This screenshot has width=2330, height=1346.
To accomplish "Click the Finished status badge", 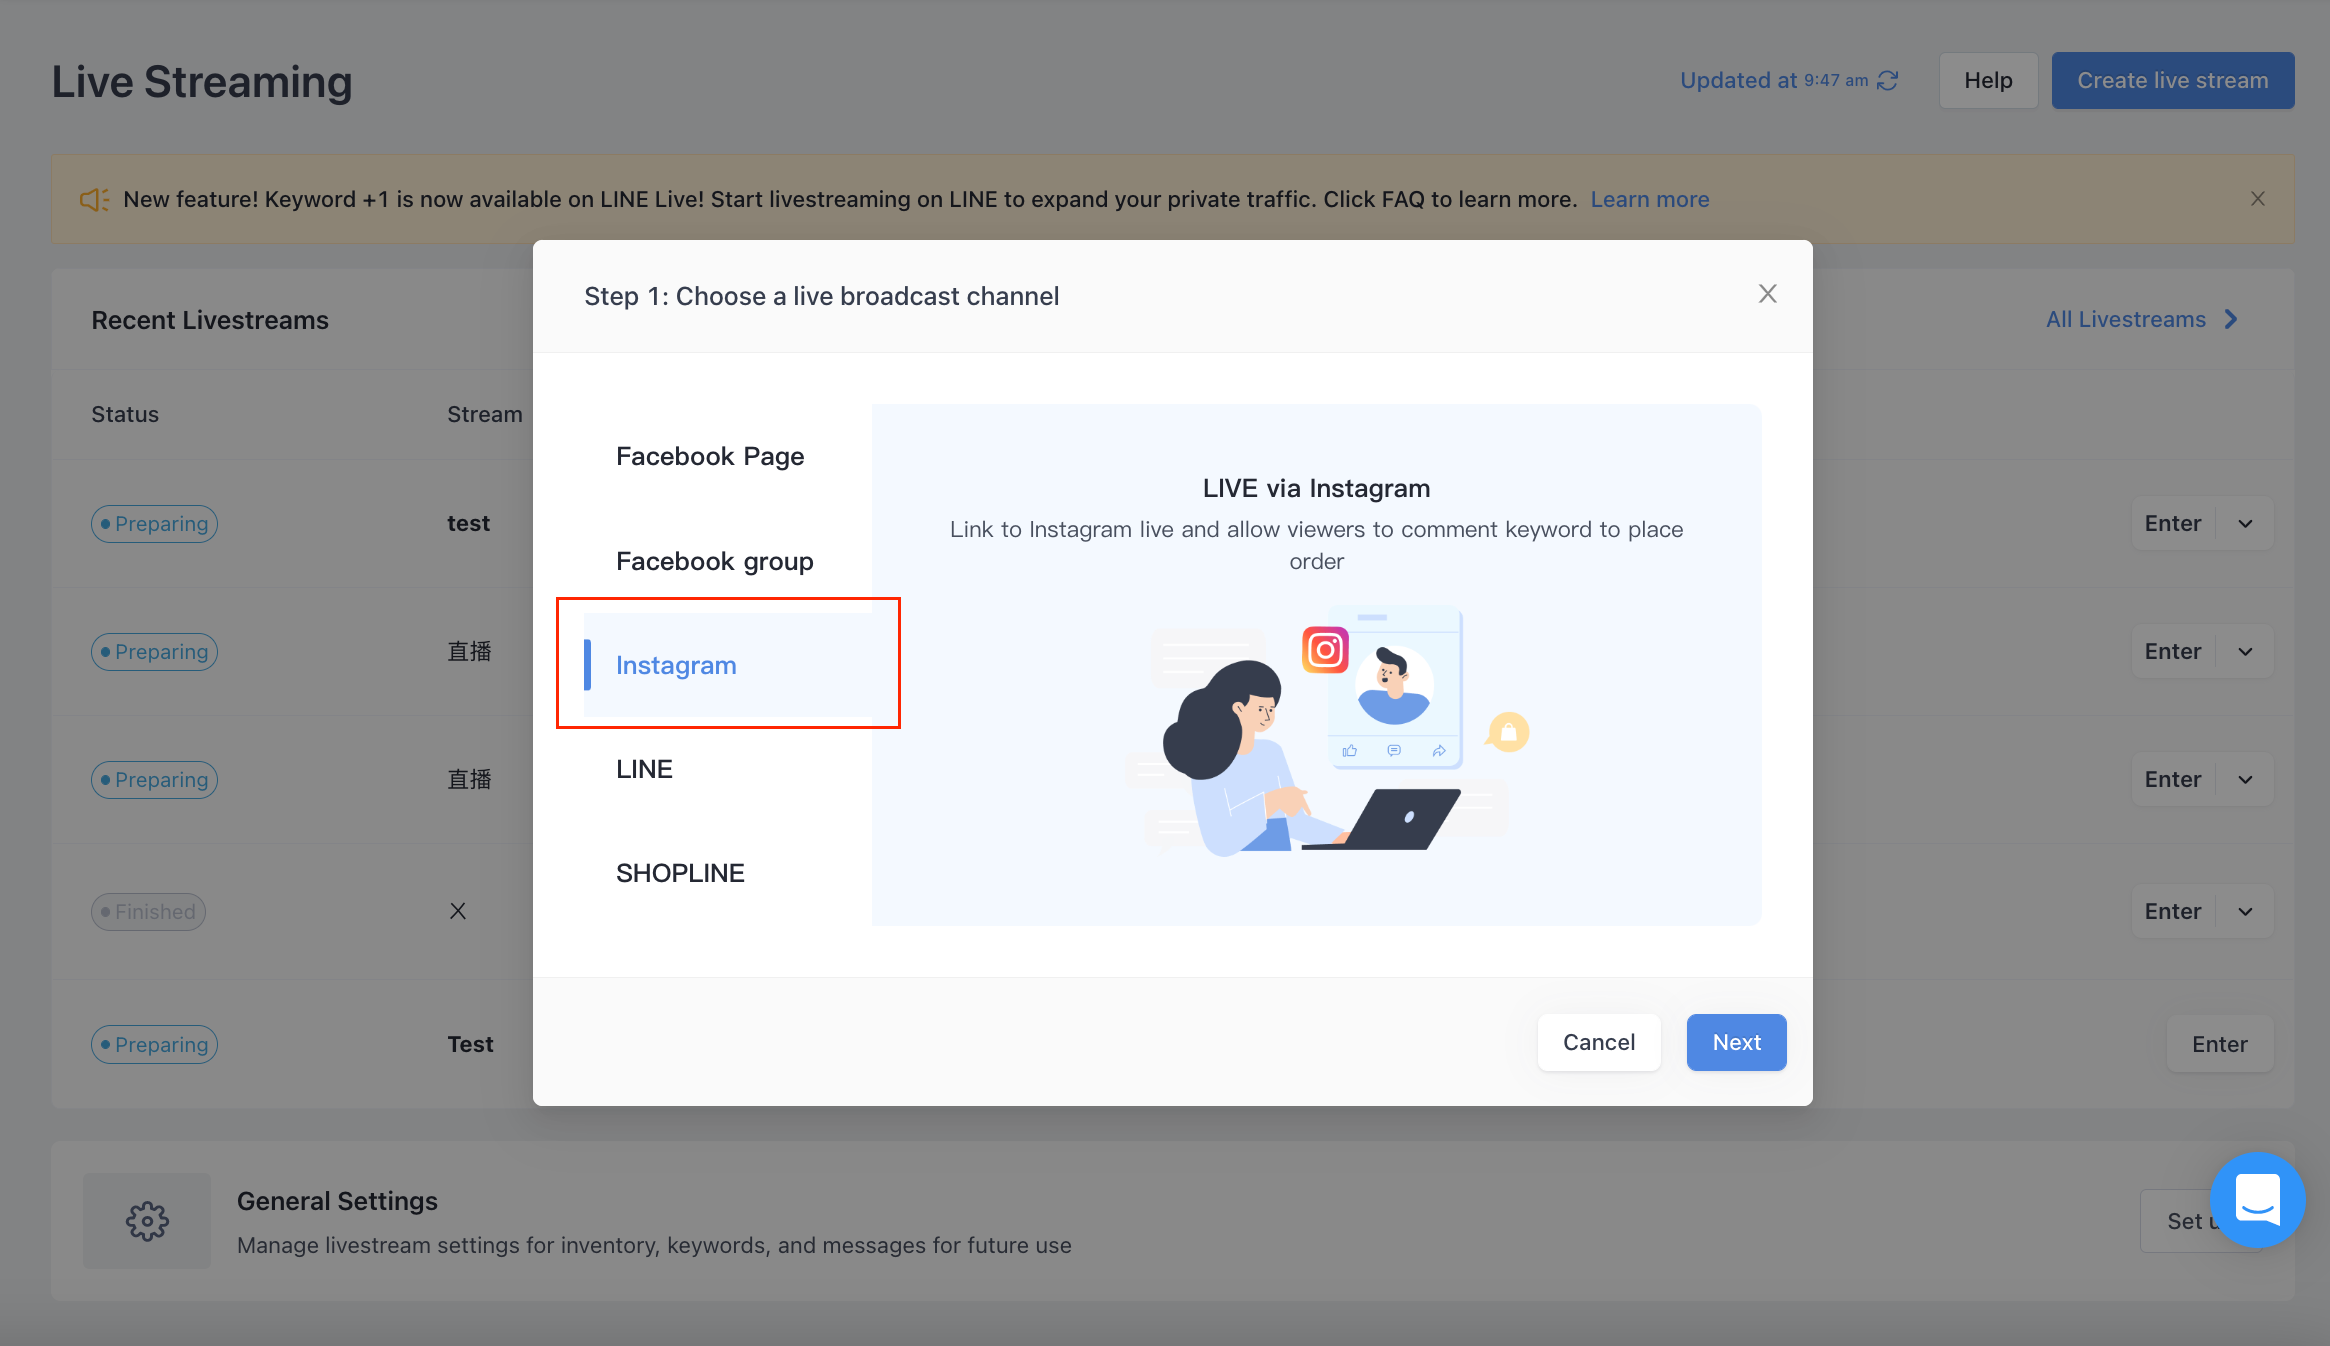I will tap(148, 912).
